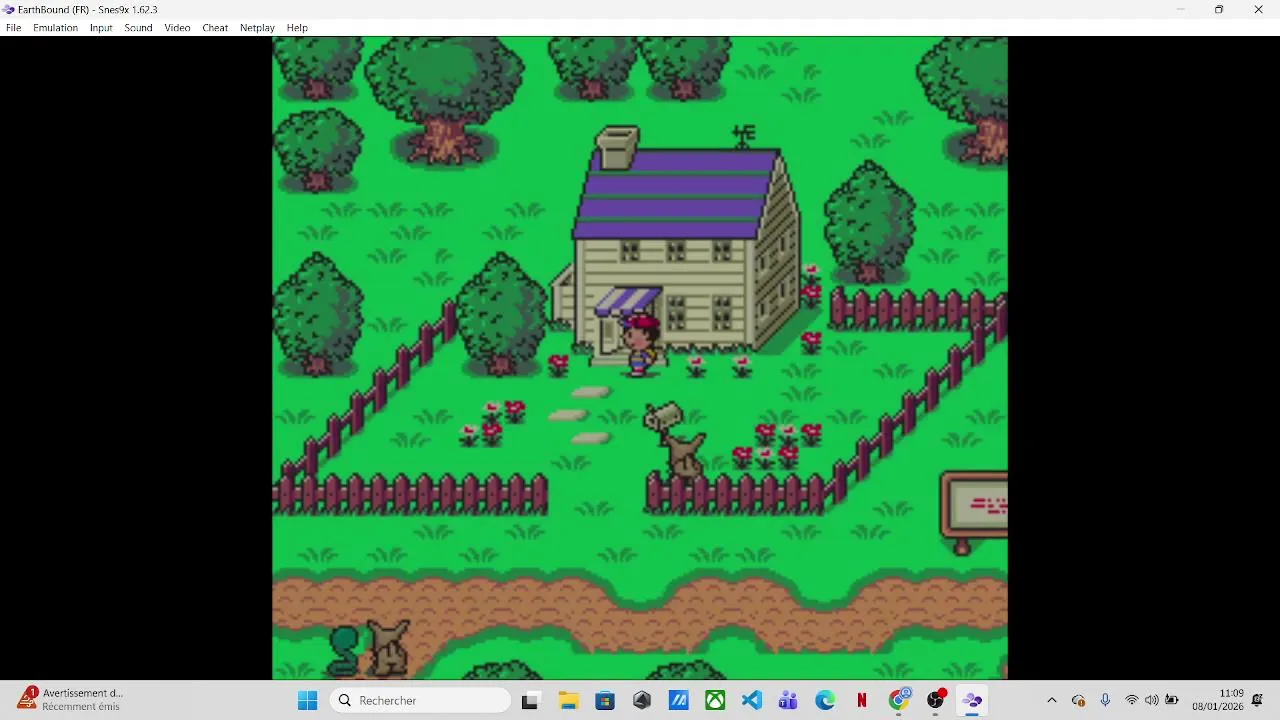Click the Snes9x title bar app icon

[x=9, y=9]
